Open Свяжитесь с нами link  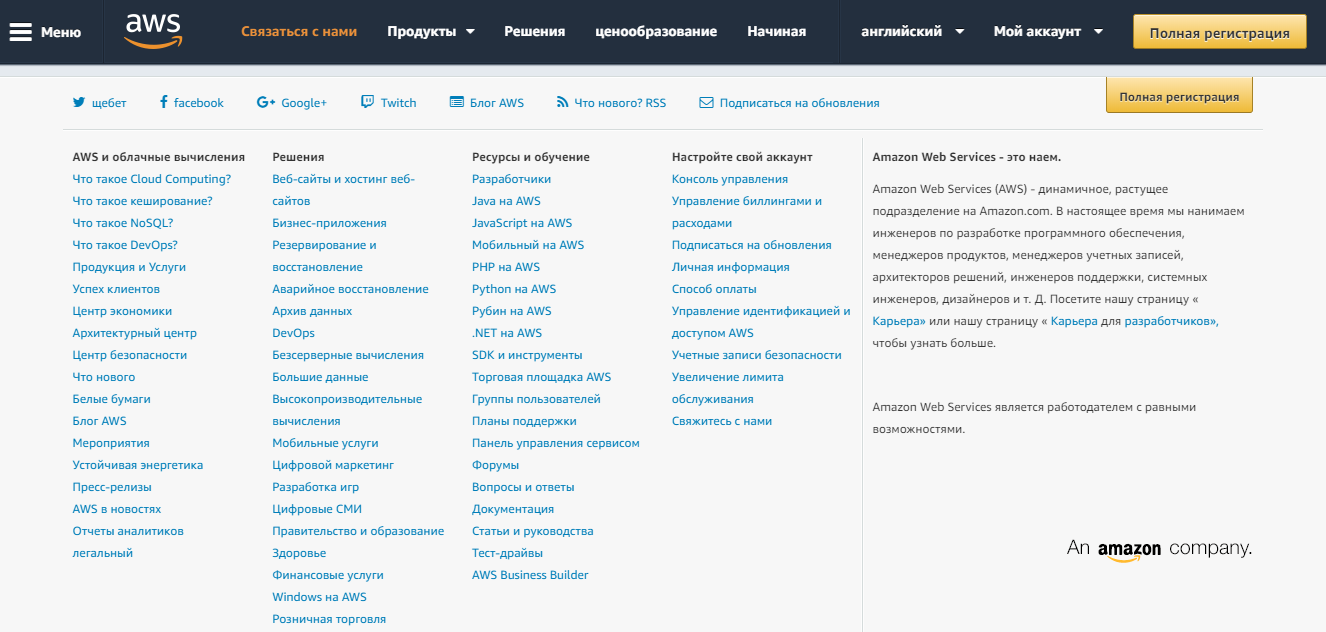point(722,421)
